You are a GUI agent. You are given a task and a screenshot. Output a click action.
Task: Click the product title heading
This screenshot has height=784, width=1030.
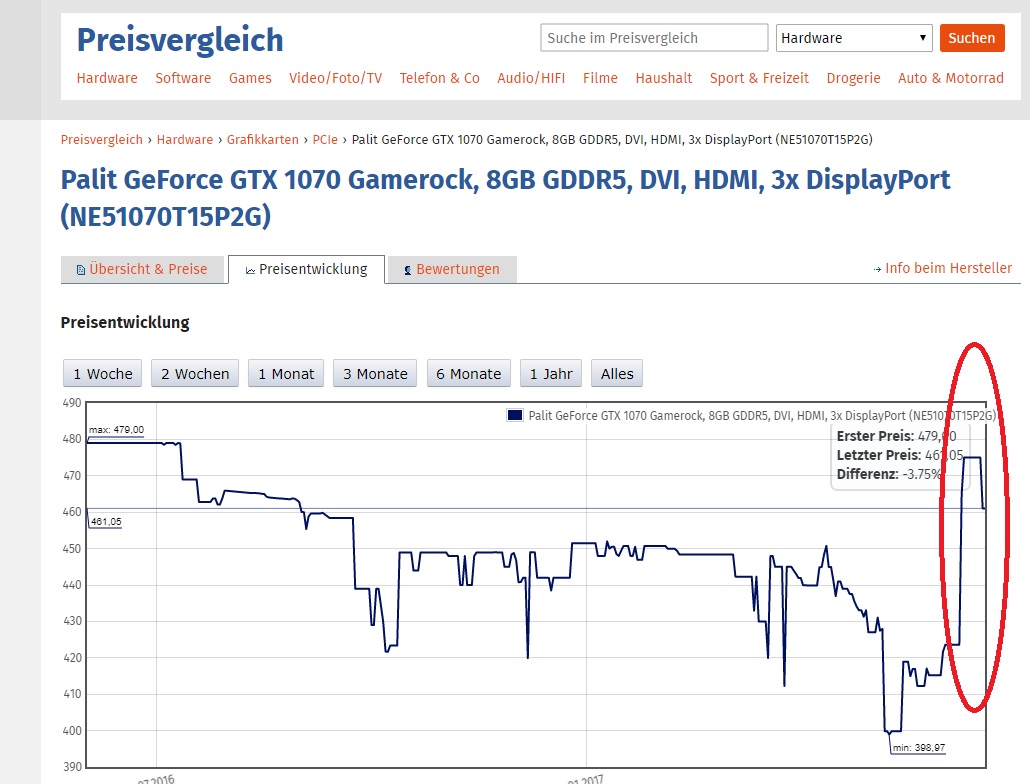click(x=505, y=198)
